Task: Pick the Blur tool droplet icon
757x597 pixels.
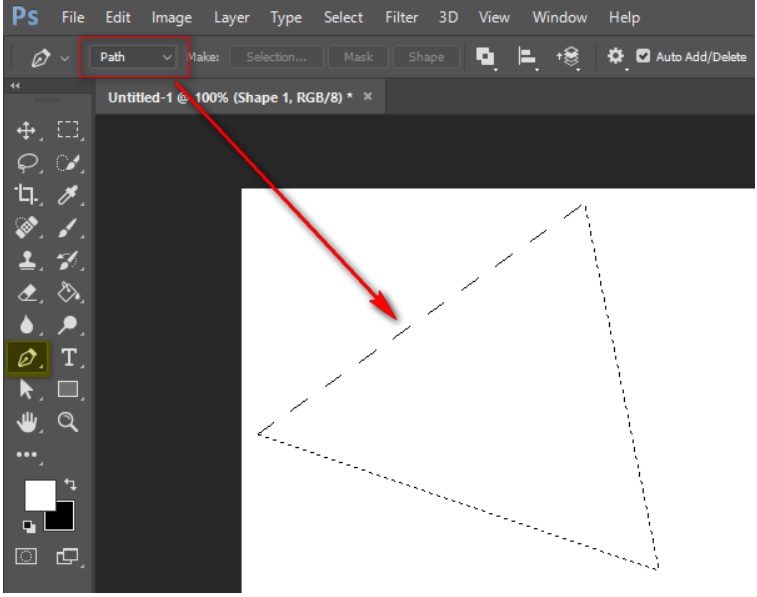Action: click(x=27, y=325)
